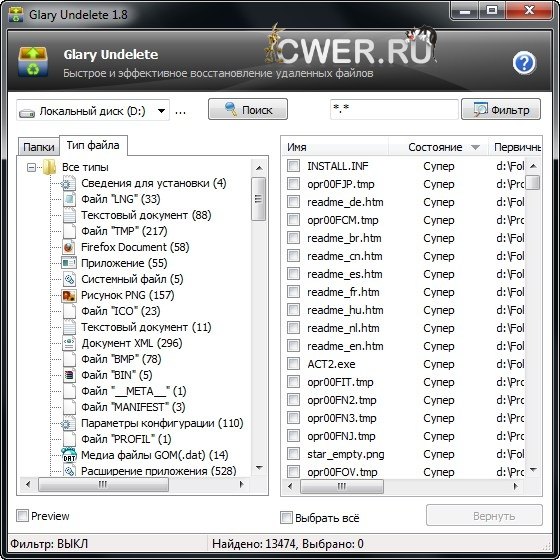Click the icon beside Файл "PROFIL" (1)

pos(69,439)
